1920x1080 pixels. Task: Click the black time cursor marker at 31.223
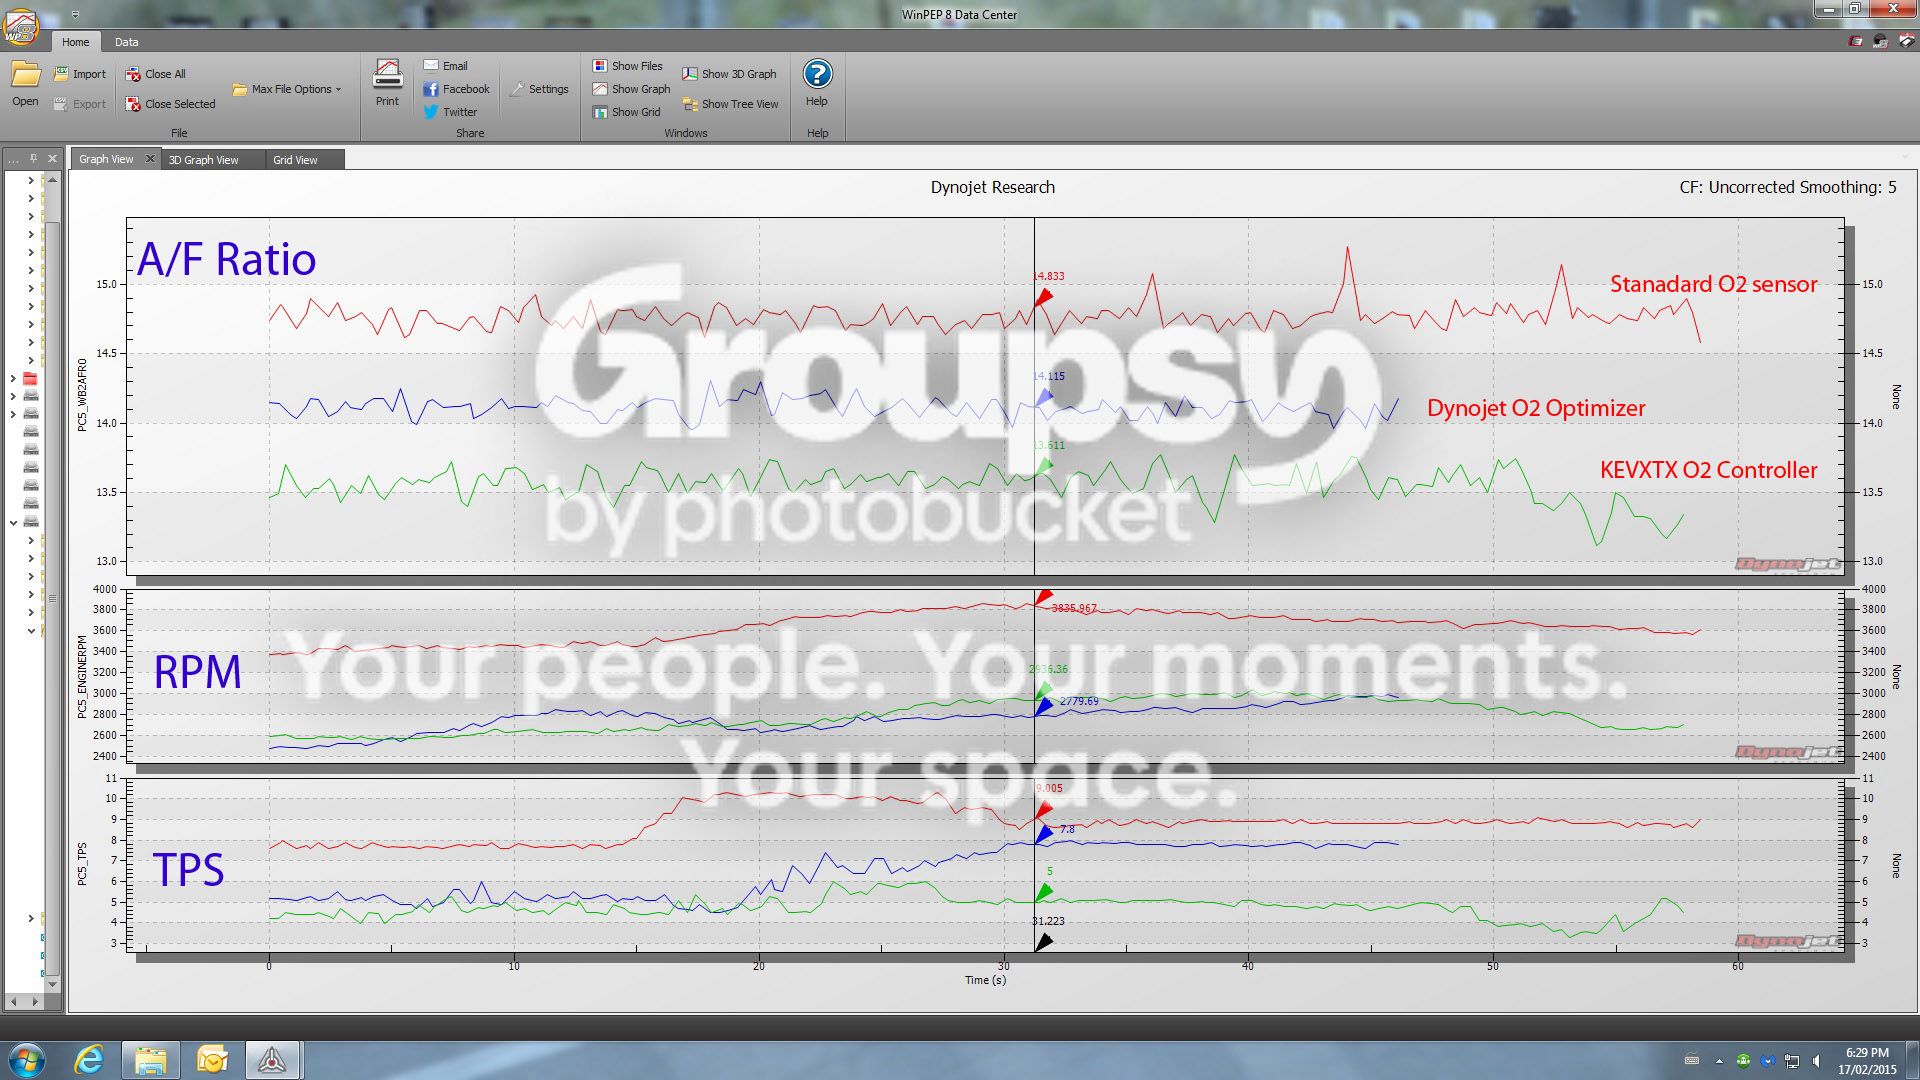(1043, 942)
